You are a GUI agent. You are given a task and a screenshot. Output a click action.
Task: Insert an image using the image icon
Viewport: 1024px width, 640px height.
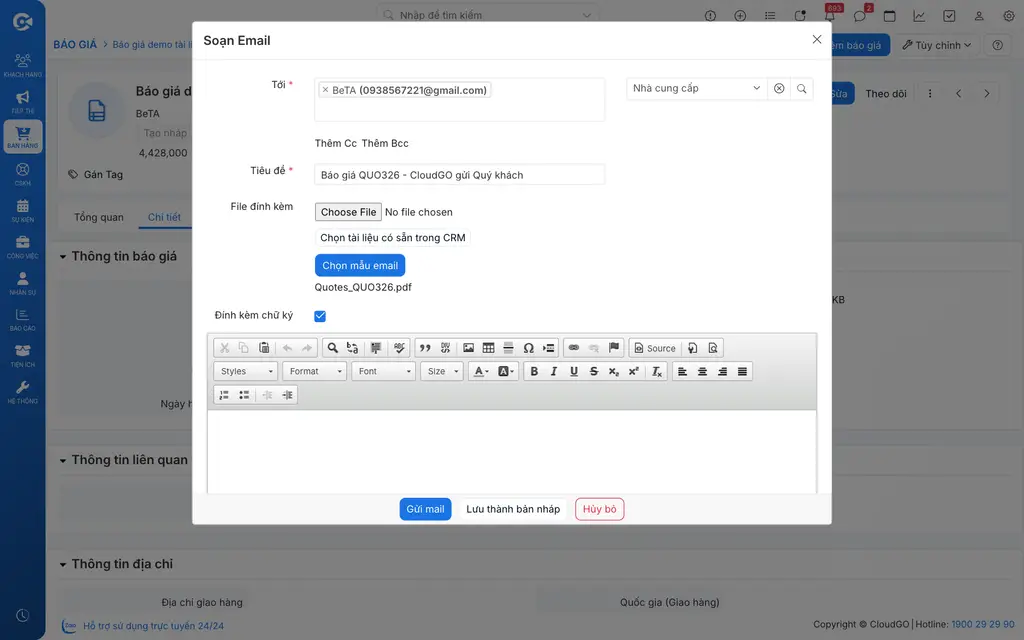(x=468, y=348)
